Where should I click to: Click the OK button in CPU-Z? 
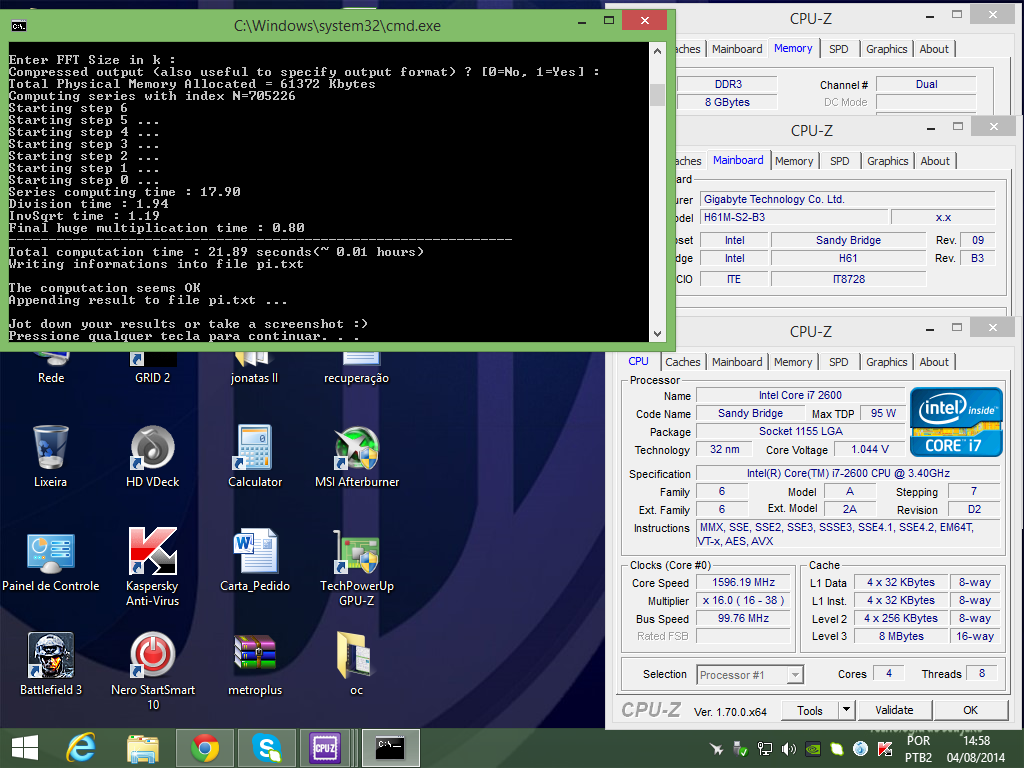970,710
